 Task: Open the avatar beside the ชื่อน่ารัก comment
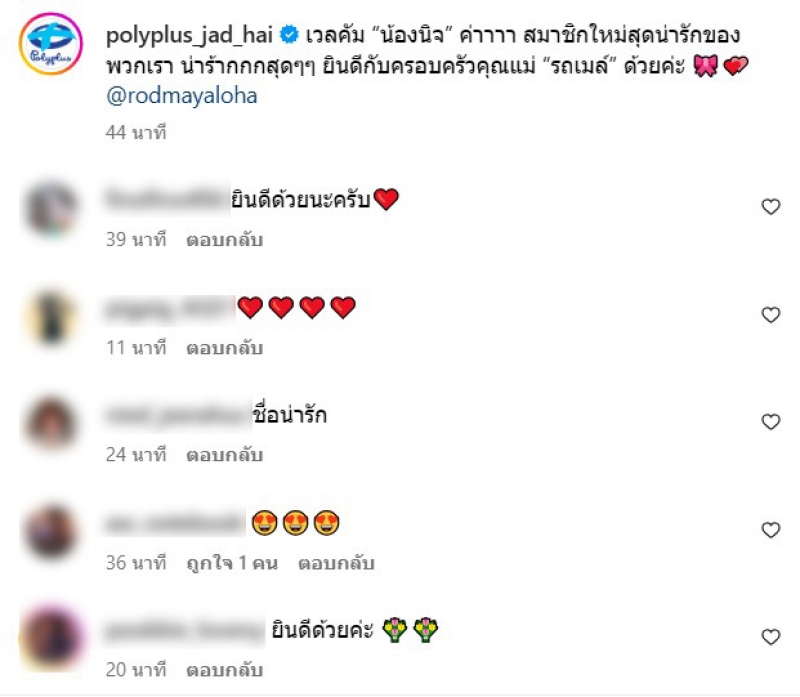51,423
